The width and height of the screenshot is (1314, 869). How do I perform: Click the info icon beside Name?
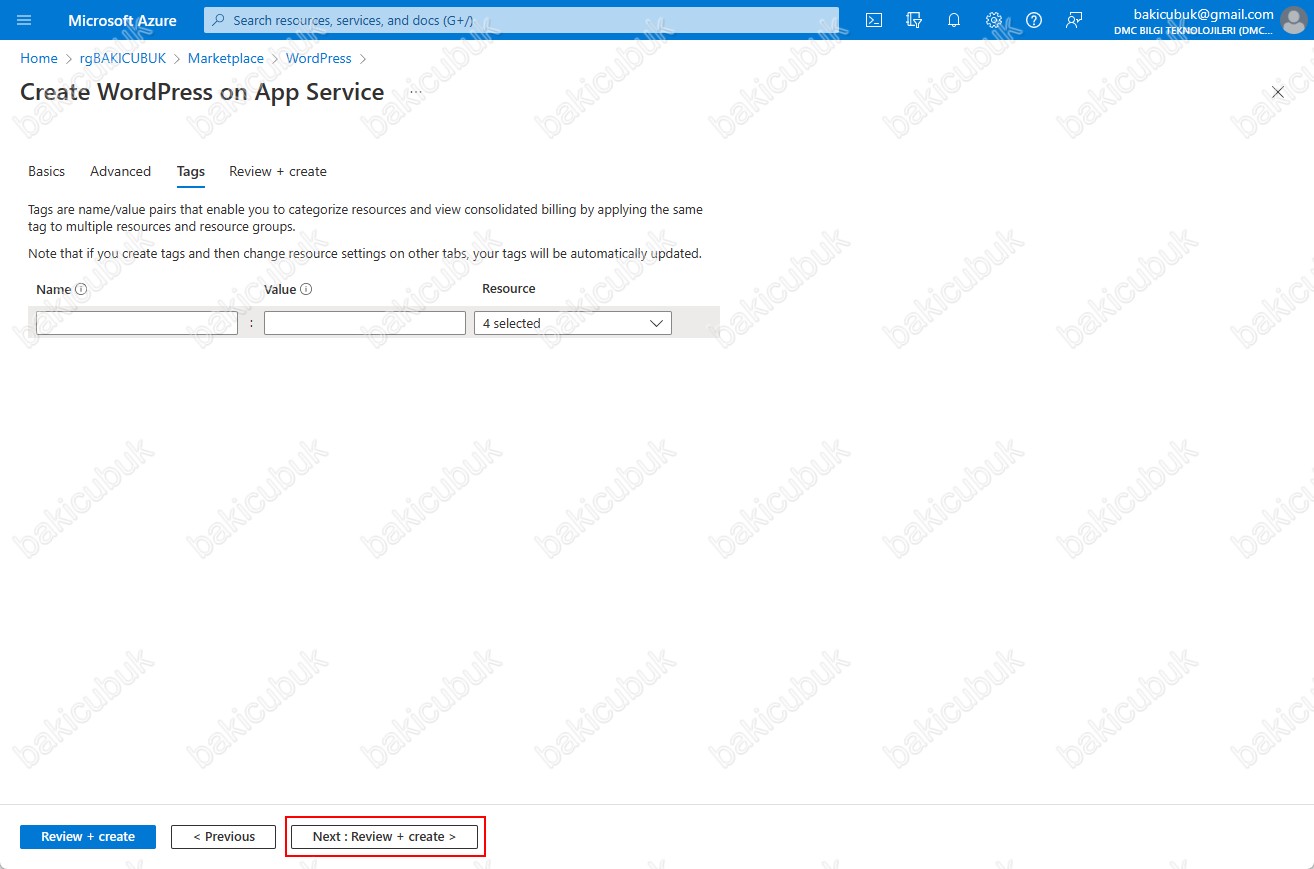point(82,289)
